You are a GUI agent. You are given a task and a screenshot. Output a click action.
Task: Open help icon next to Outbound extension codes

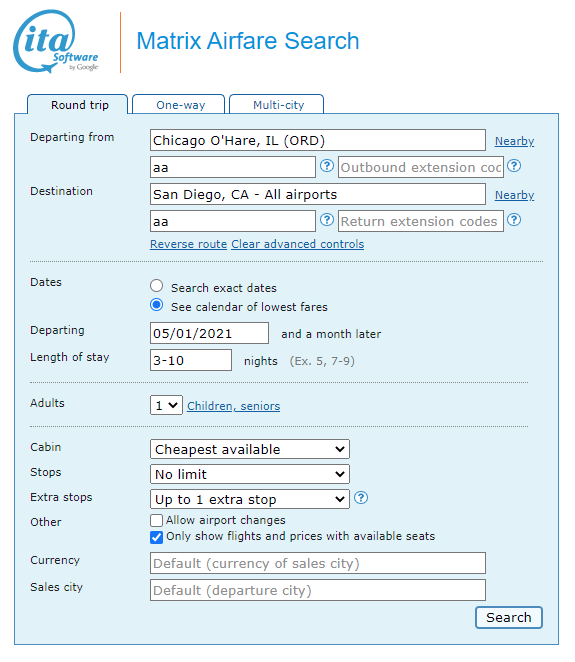click(x=514, y=166)
